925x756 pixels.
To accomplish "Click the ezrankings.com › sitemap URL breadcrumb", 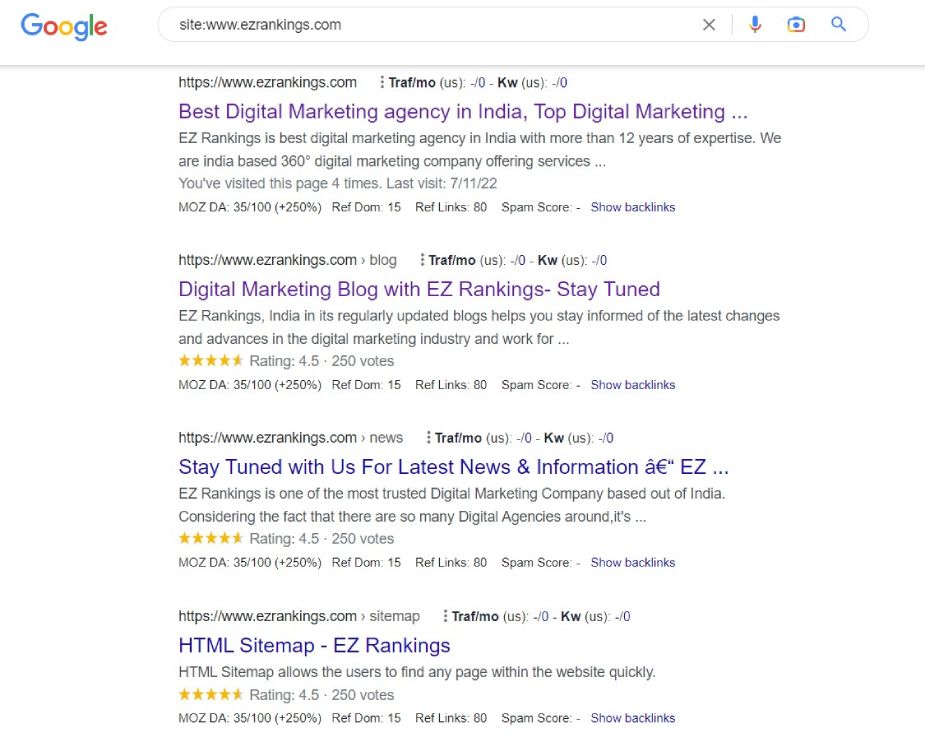I will tap(299, 616).
